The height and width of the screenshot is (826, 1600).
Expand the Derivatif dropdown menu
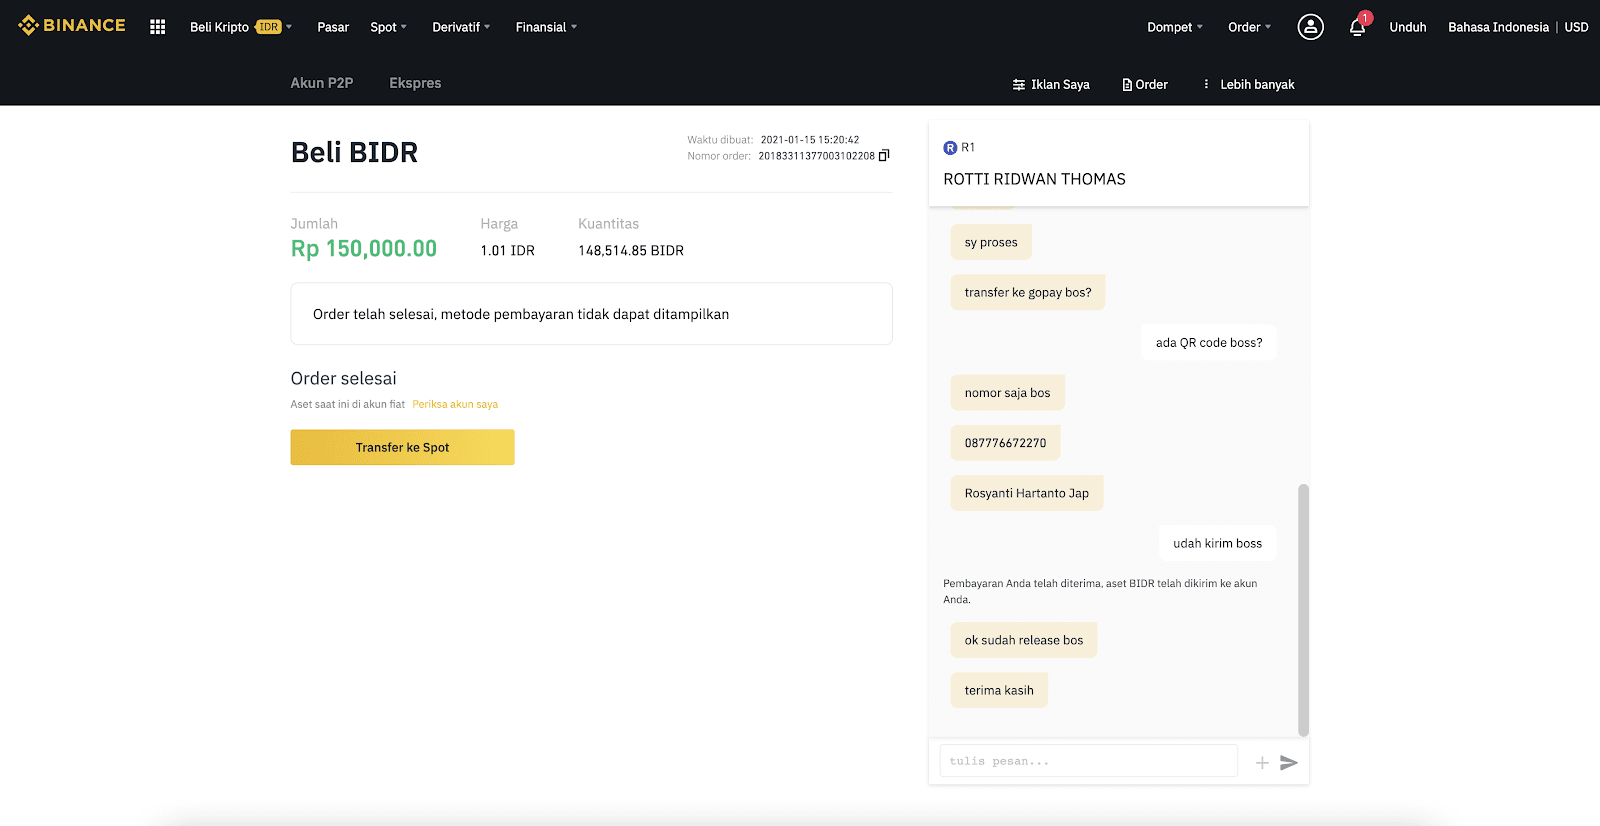click(461, 27)
